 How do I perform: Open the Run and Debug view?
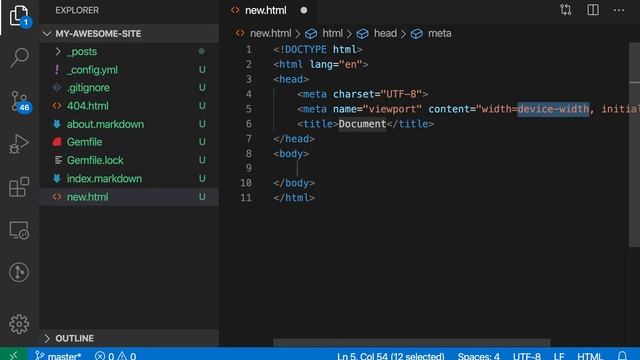pos(19,144)
